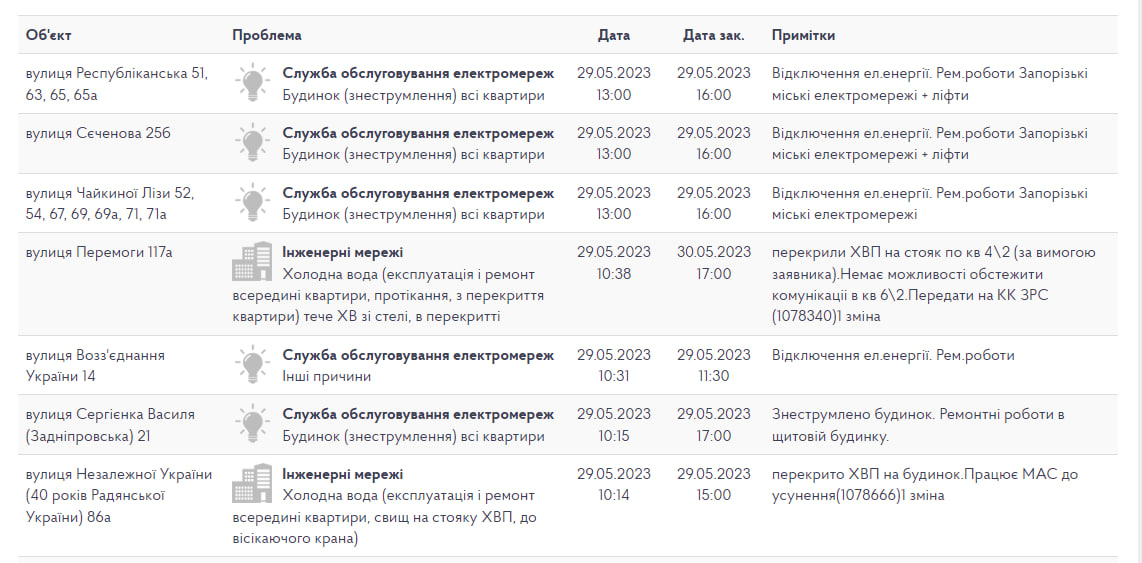Select address вулиця Перемоги 117а
This screenshot has width=1142, height=563.
(x=99, y=252)
